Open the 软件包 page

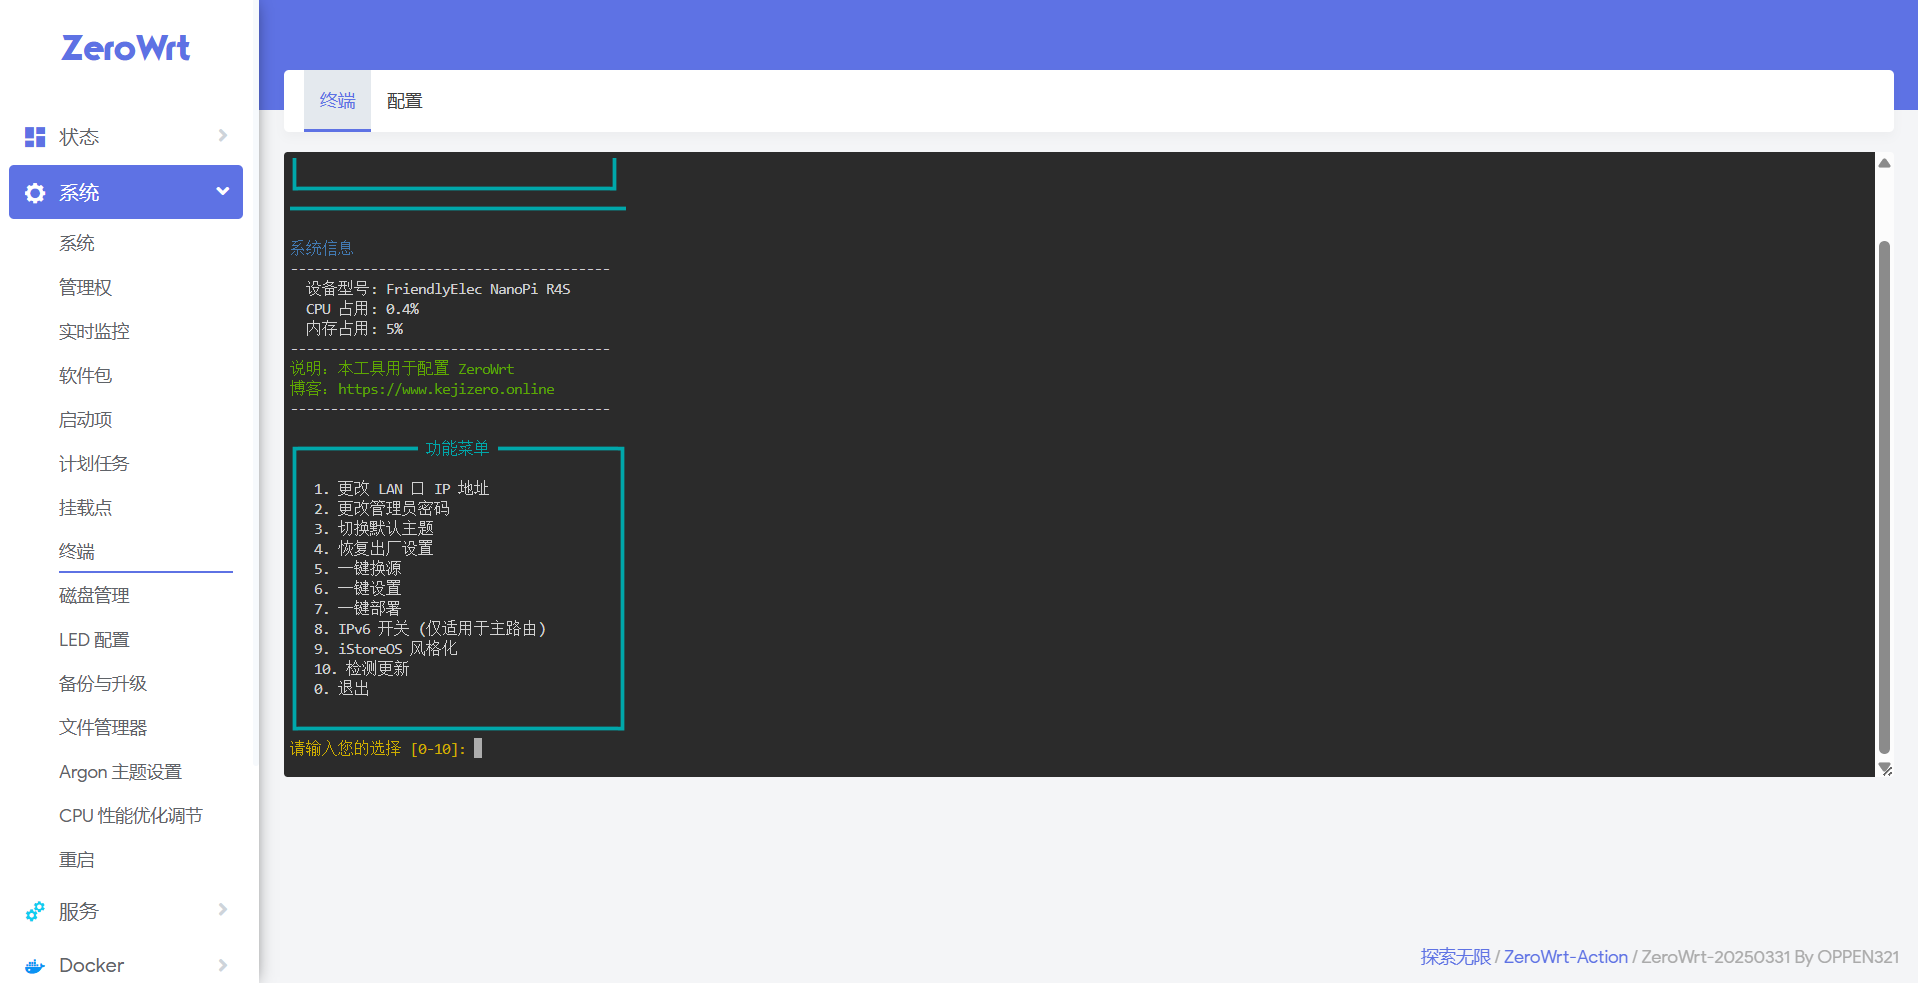point(85,375)
